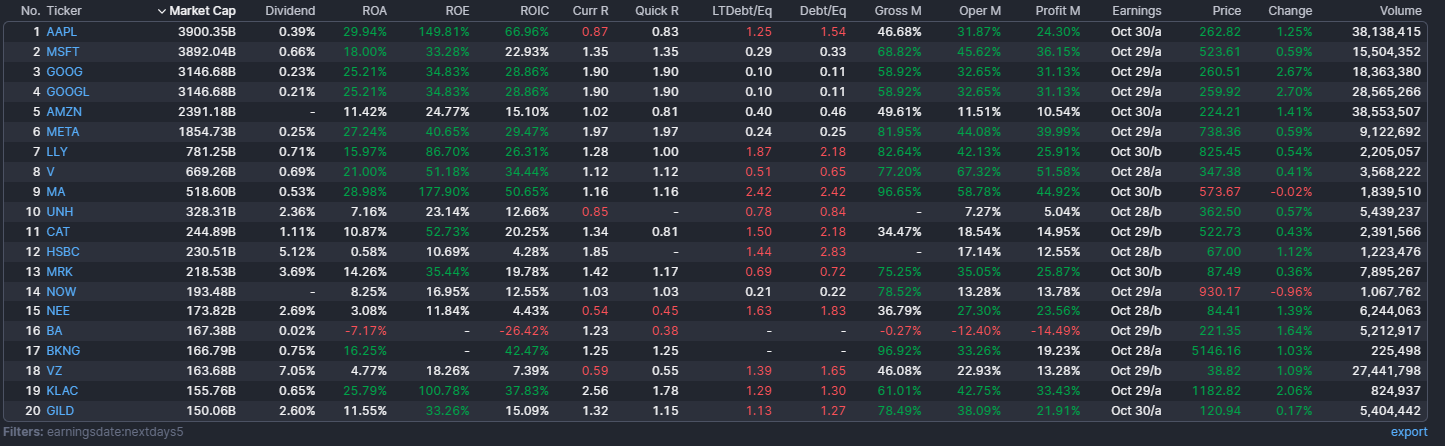Open the VZ ticker link

coord(54,370)
